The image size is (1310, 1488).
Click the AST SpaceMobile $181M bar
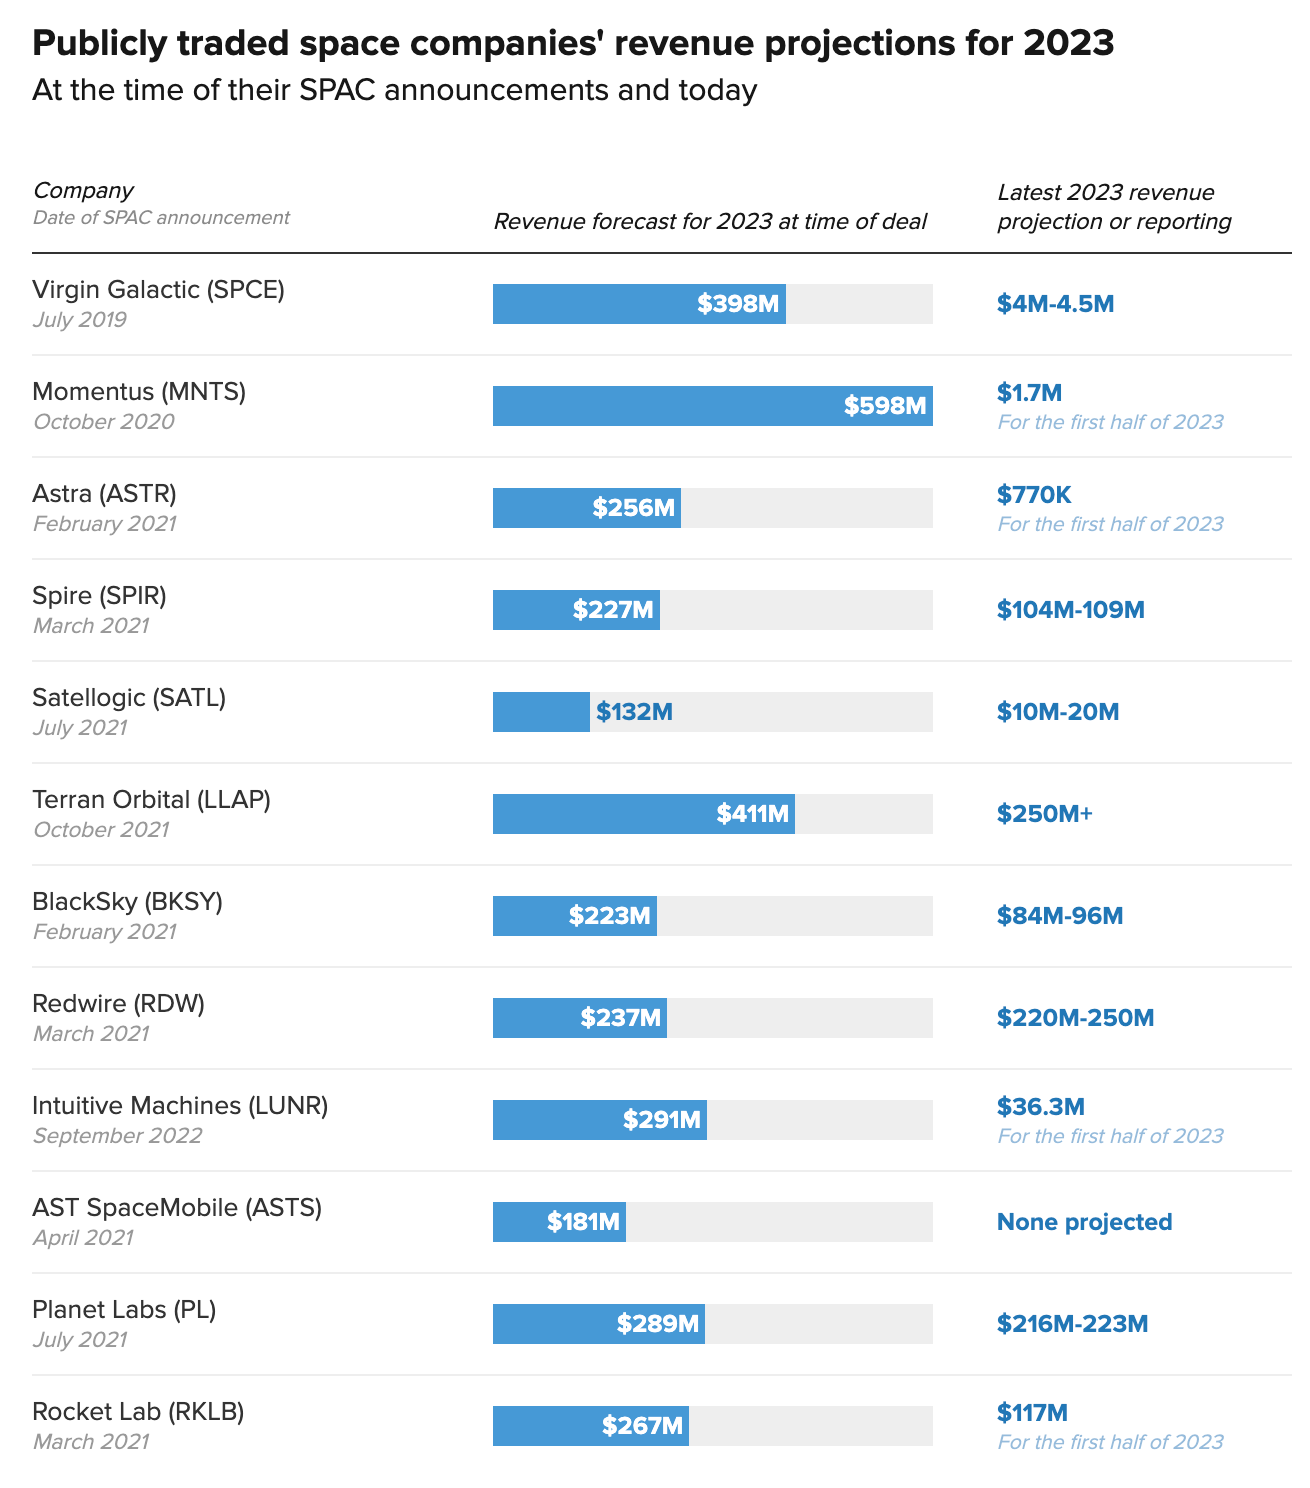(559, 1222)
